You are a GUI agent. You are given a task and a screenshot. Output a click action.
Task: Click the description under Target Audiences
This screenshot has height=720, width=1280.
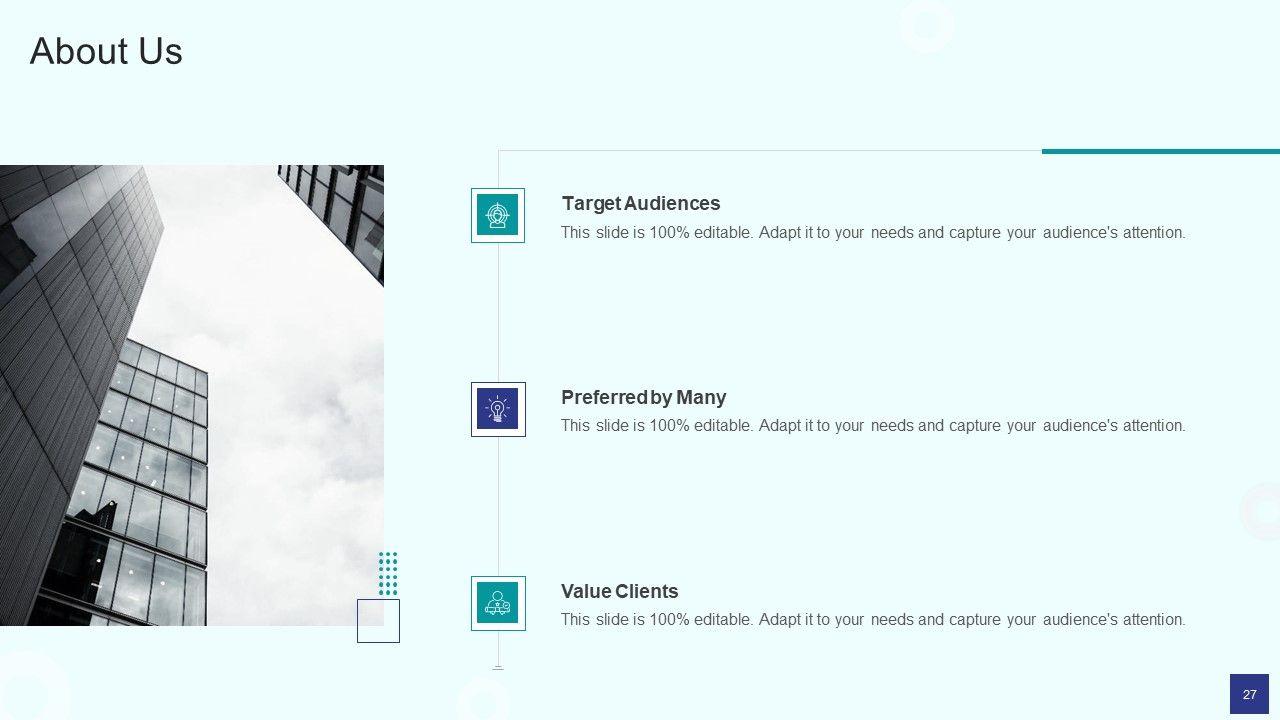873,233
